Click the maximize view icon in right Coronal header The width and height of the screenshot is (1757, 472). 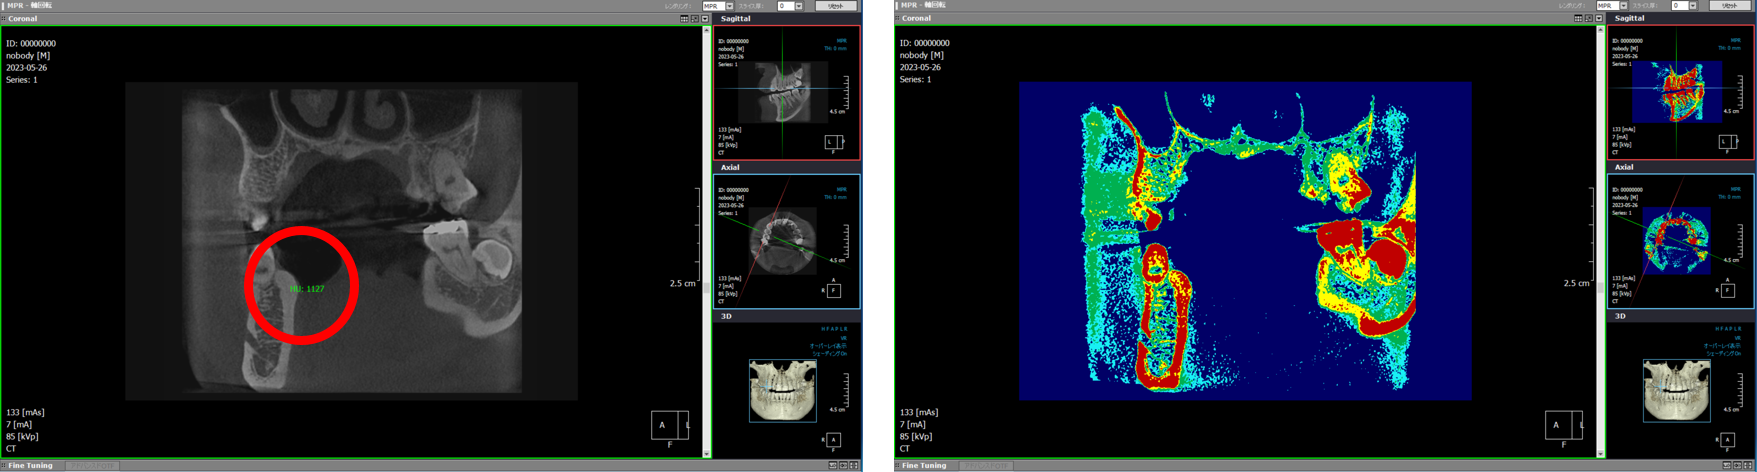[x=1589, y=19]
